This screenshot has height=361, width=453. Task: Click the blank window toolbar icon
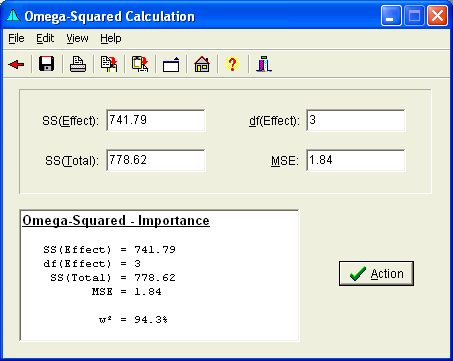(x=171, y=64)
